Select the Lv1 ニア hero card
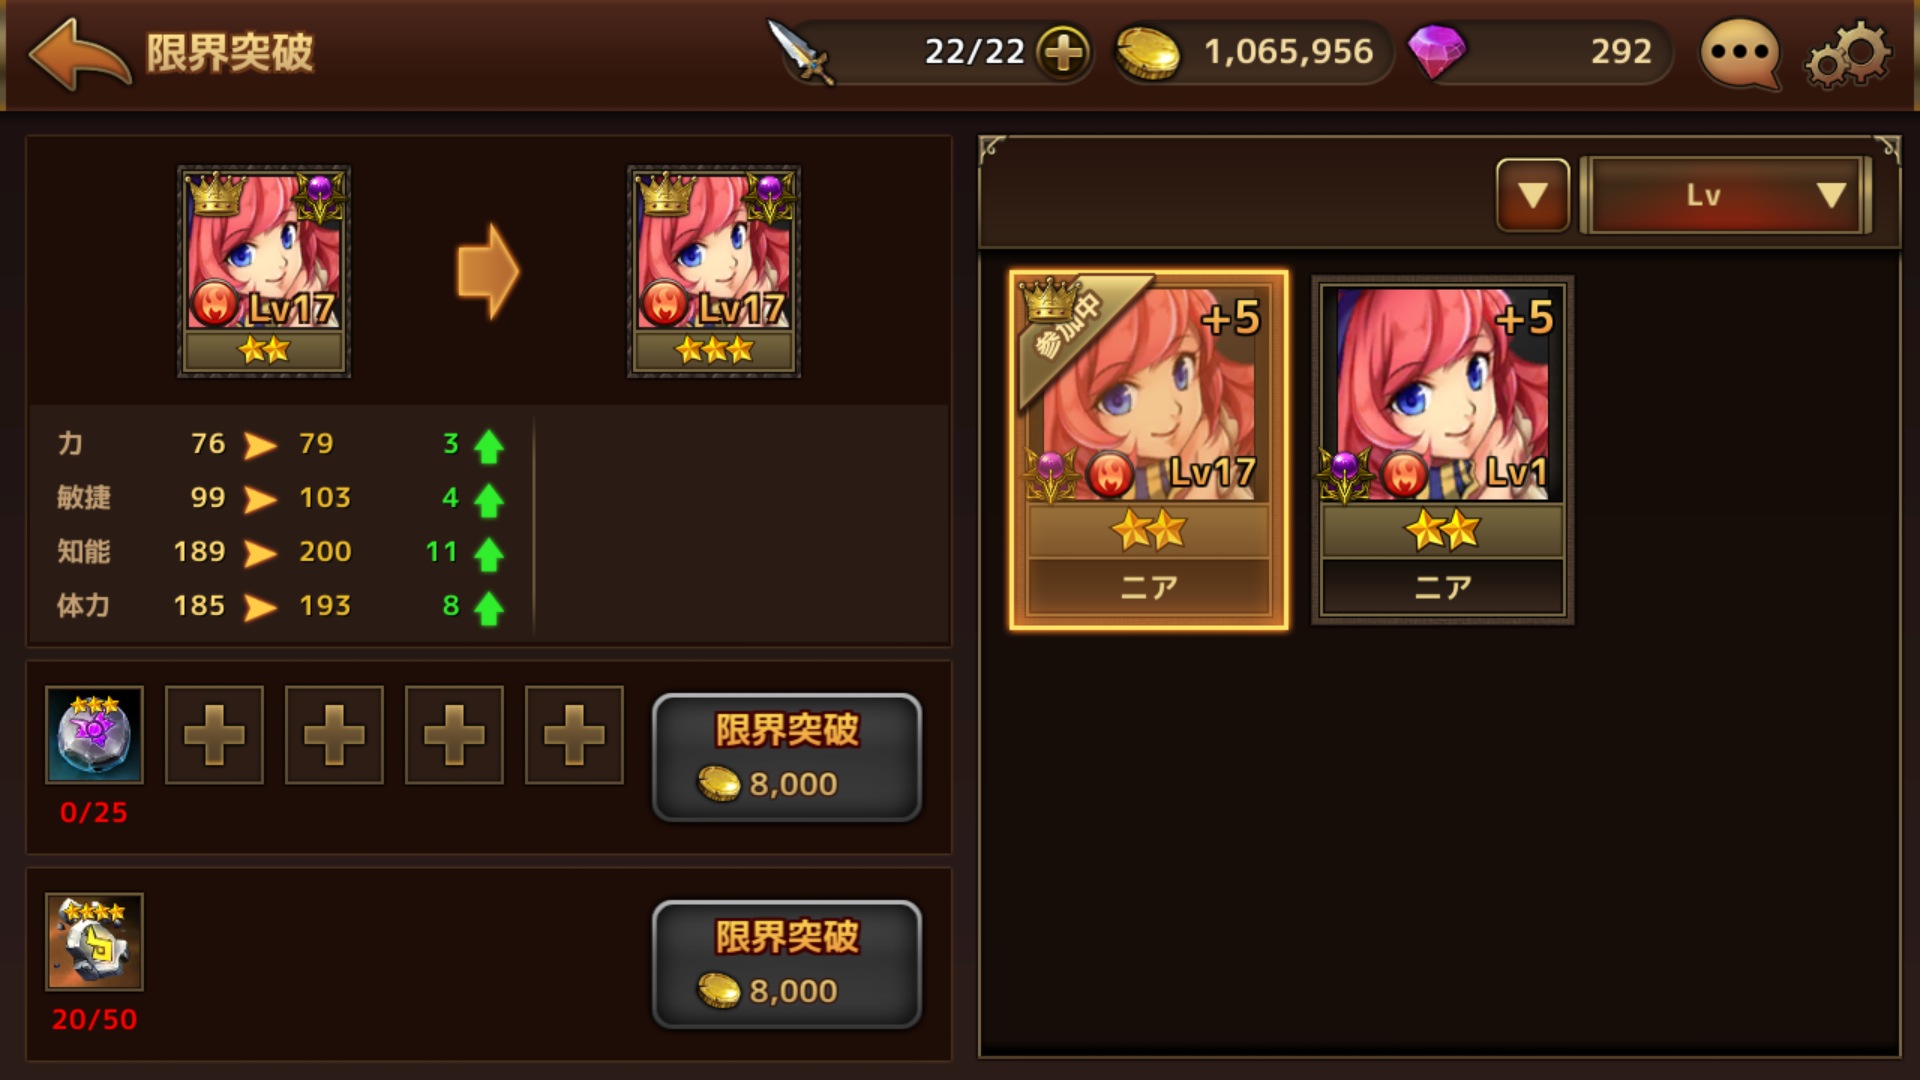 tap(1442, 450)
